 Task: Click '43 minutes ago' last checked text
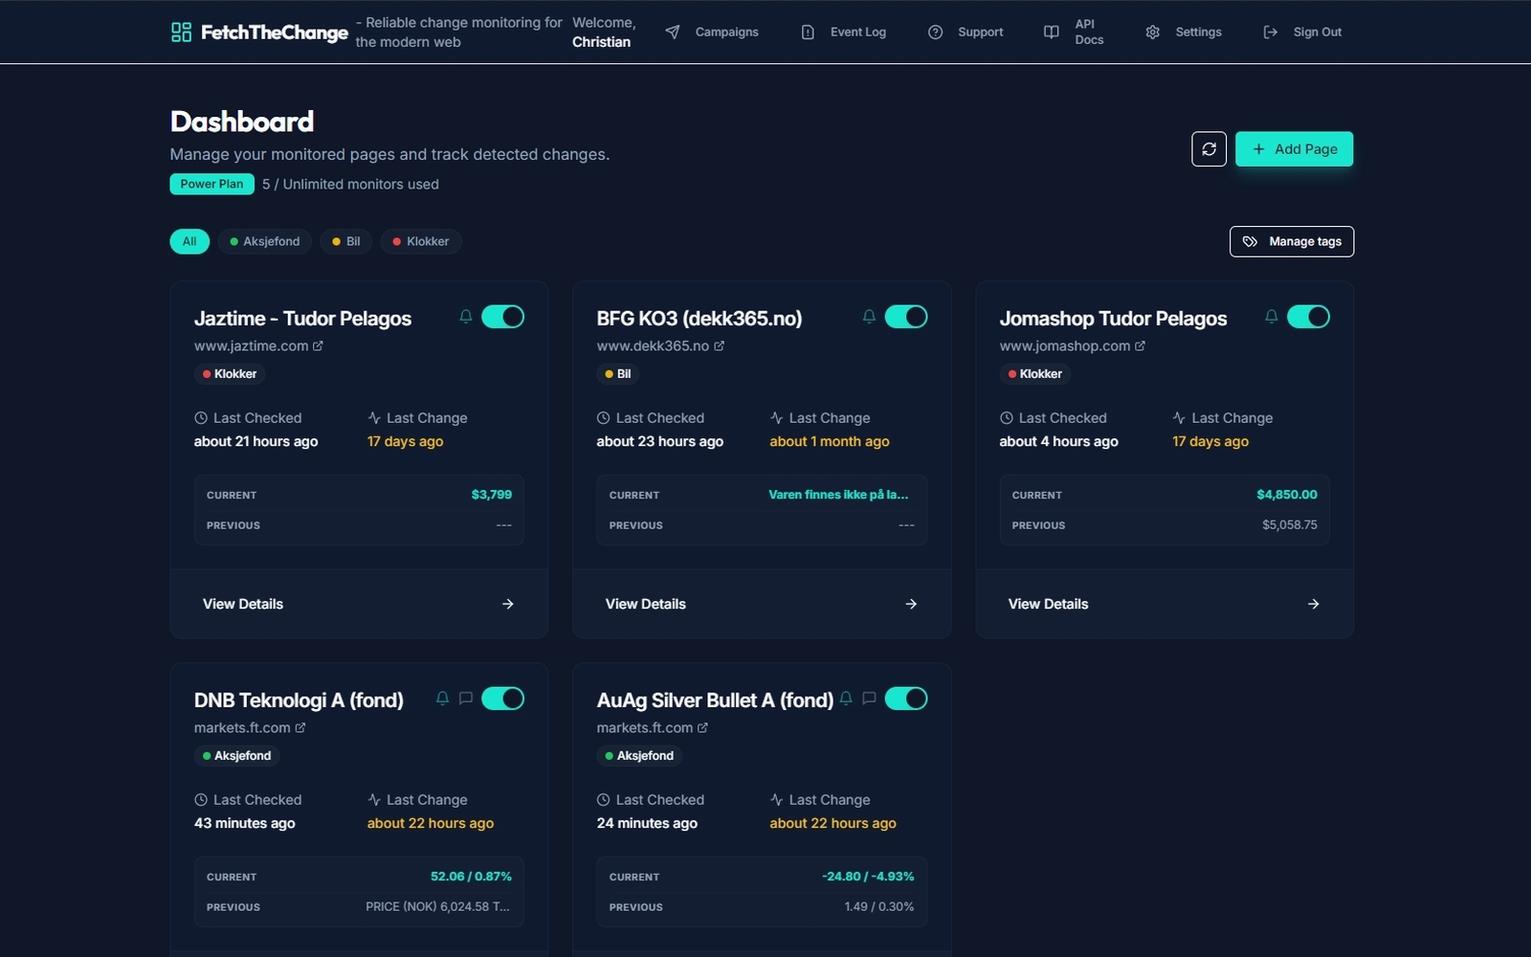[x=244, y=824]
